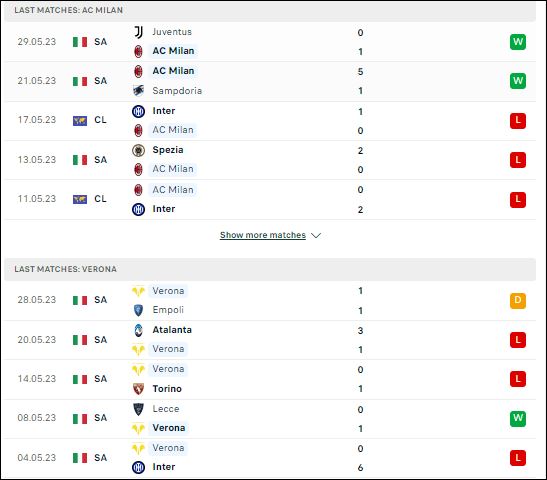The height and width of the screenshot is (480, 547).
Task: Click the Lecce club crest icon
Action: tap(138, 409)
